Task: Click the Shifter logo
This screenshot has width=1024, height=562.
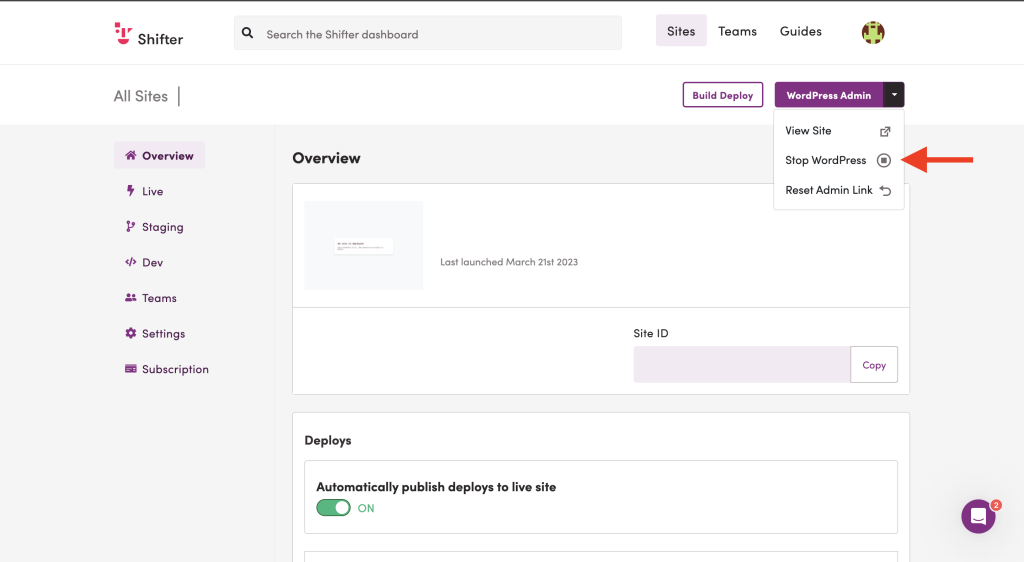Action: [x=149, y=35]
